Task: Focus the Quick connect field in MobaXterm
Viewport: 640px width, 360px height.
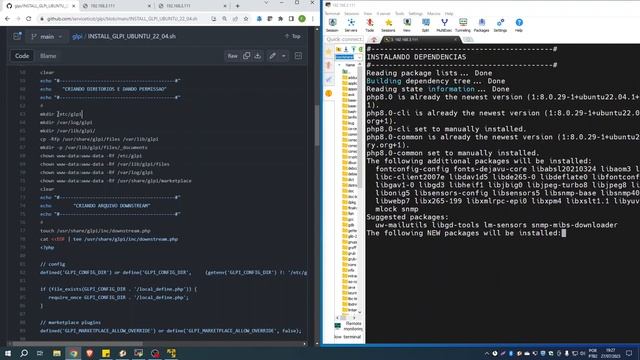Action: [x=344, y=39]
